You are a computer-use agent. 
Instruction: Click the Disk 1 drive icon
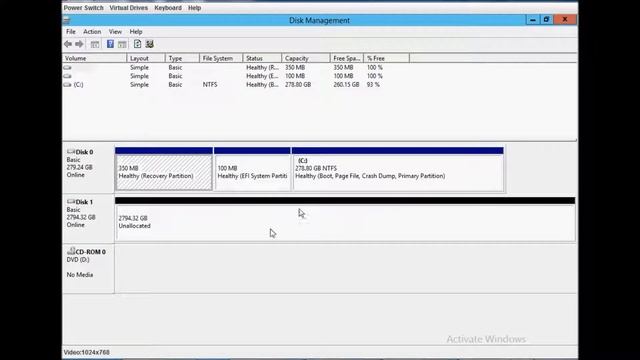coord(71,202)
